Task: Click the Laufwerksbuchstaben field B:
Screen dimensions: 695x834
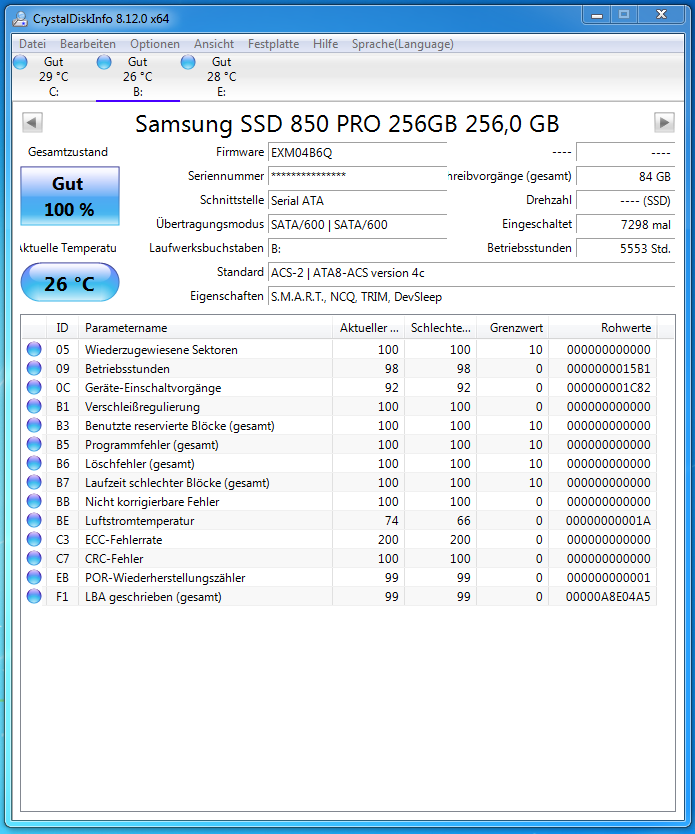Action: pos(357,248)
